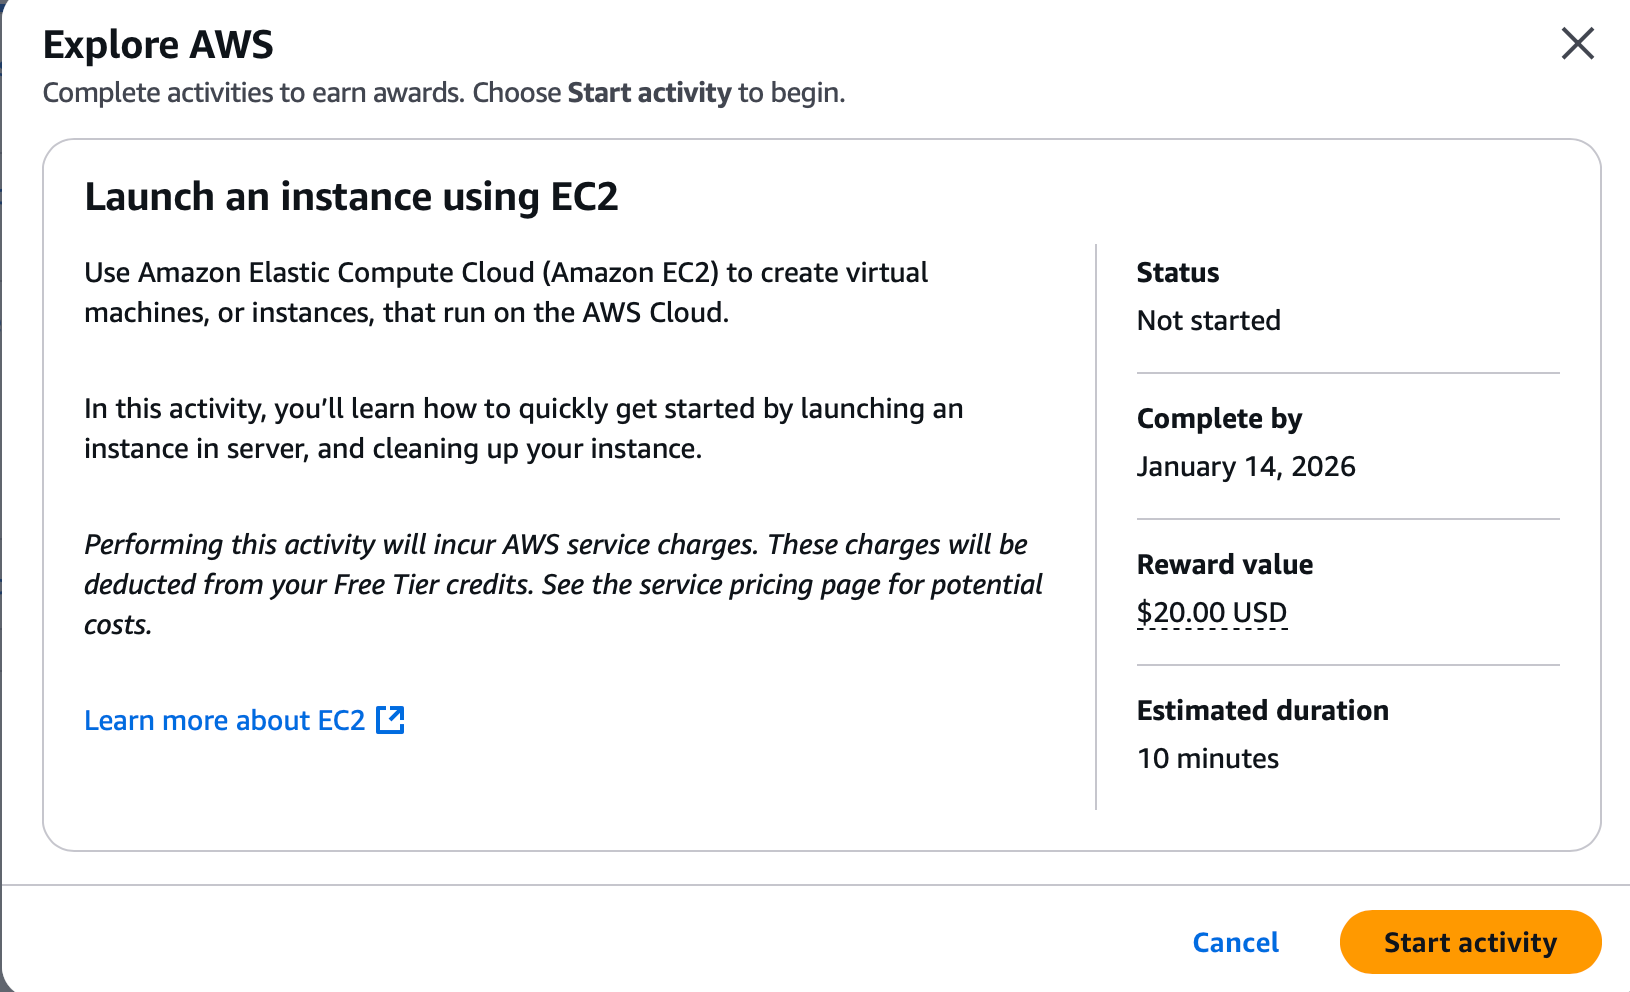Click the external link icon beside EC2 link

point(390,720)
